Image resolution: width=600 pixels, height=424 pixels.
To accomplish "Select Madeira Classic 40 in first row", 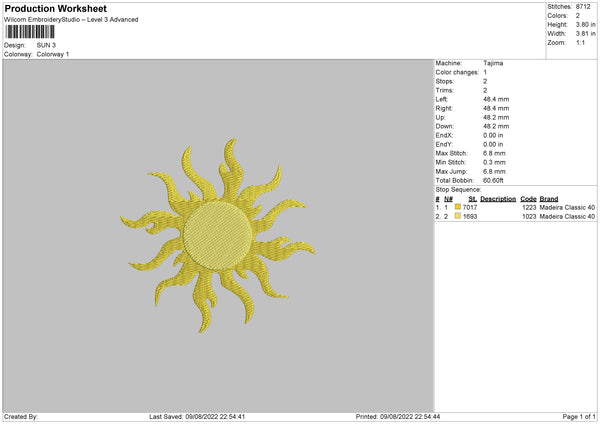I will click(x=567, y=207).
